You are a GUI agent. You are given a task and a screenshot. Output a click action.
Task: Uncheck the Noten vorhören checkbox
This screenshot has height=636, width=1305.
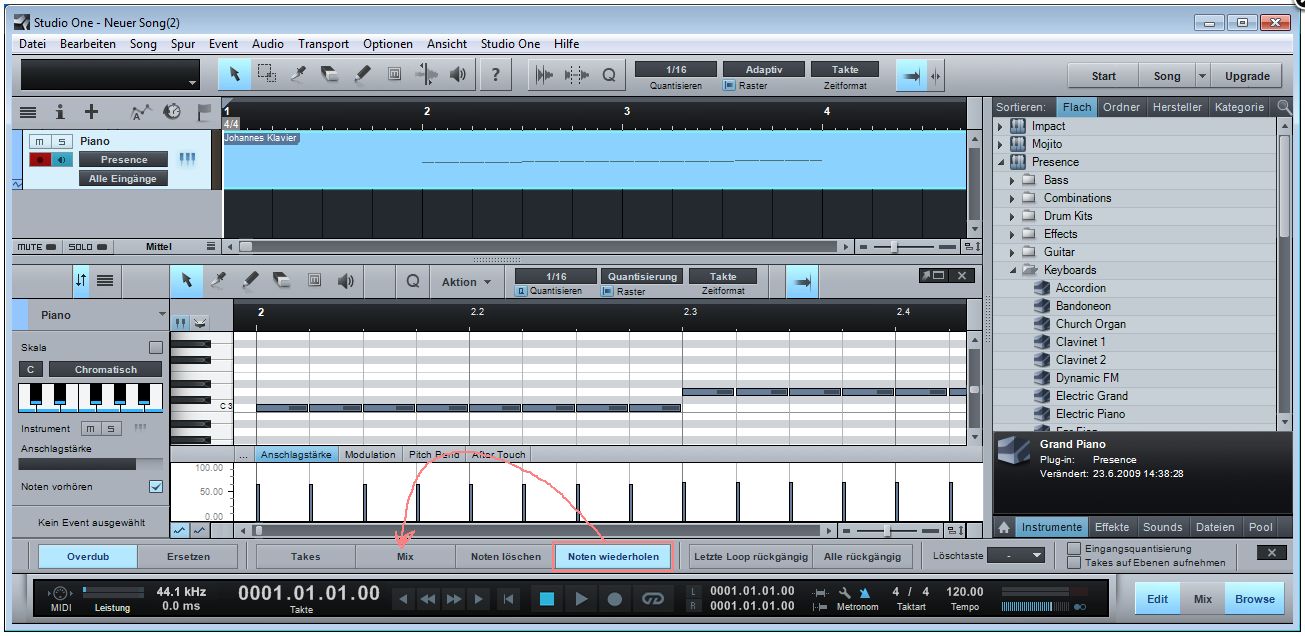[x=155, y=487]
